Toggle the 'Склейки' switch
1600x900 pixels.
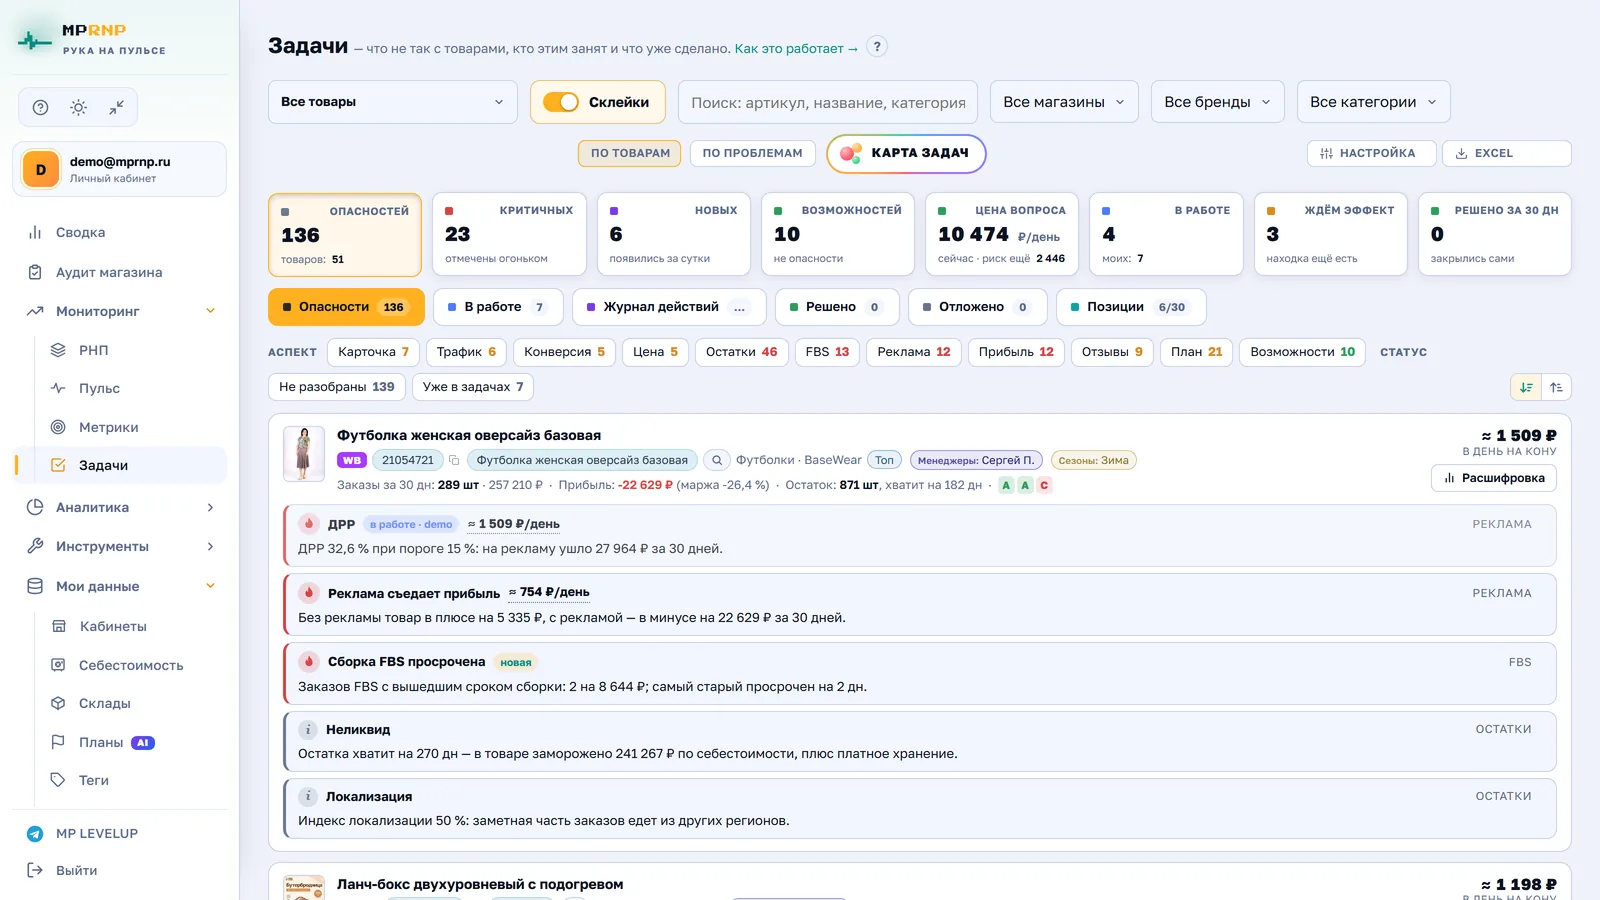[561, 102]
